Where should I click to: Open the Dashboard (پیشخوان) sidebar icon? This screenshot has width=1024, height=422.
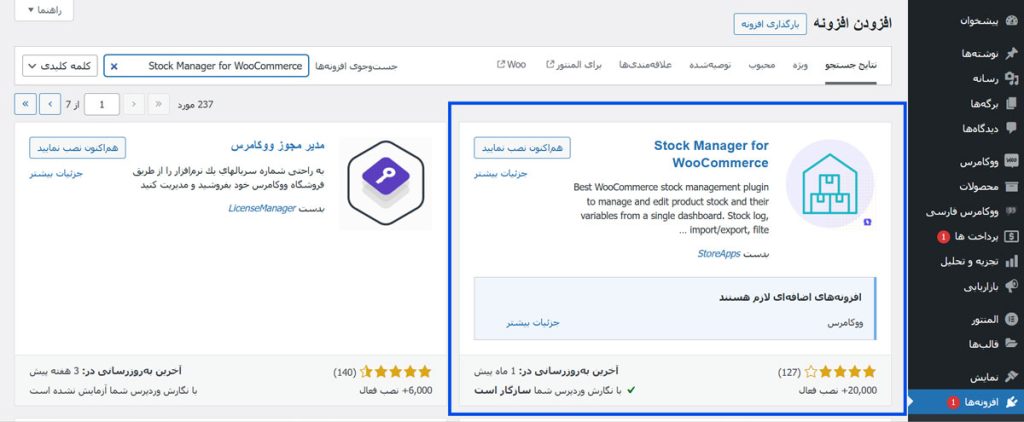[x=1011, y=21]
